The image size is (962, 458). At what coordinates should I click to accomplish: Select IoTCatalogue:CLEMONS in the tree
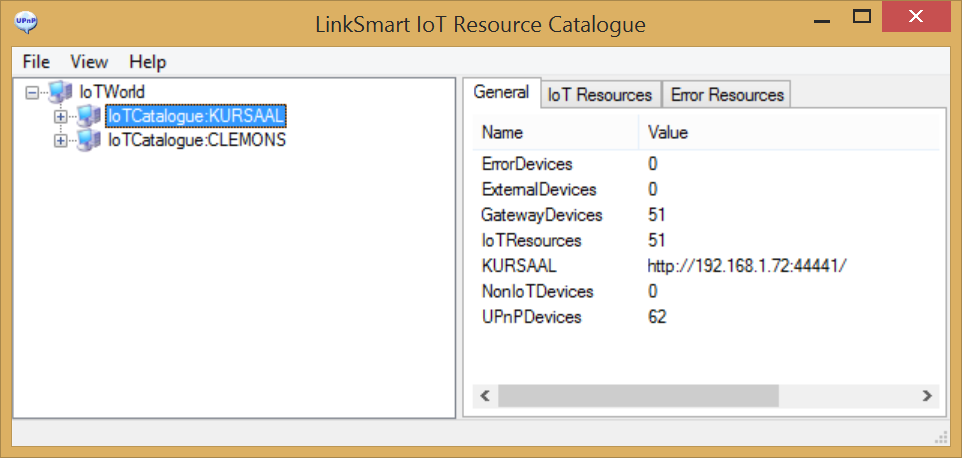[197, 140]
